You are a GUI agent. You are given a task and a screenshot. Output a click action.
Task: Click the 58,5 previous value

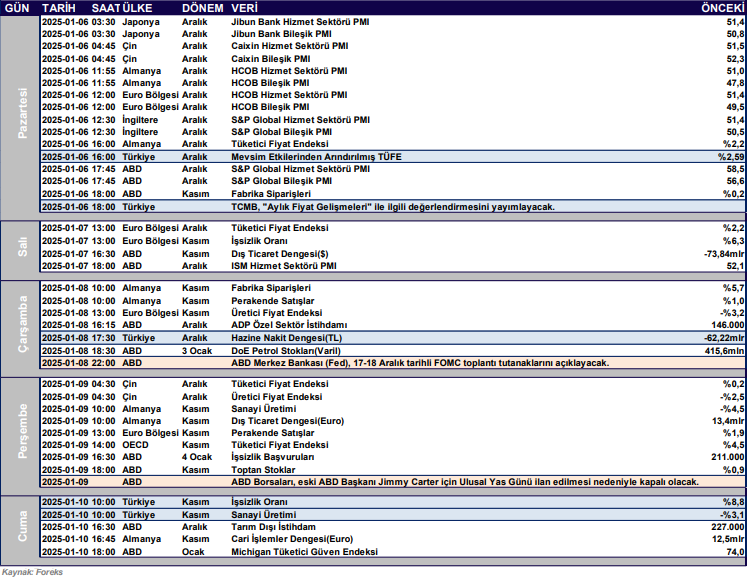click(736, 169)
